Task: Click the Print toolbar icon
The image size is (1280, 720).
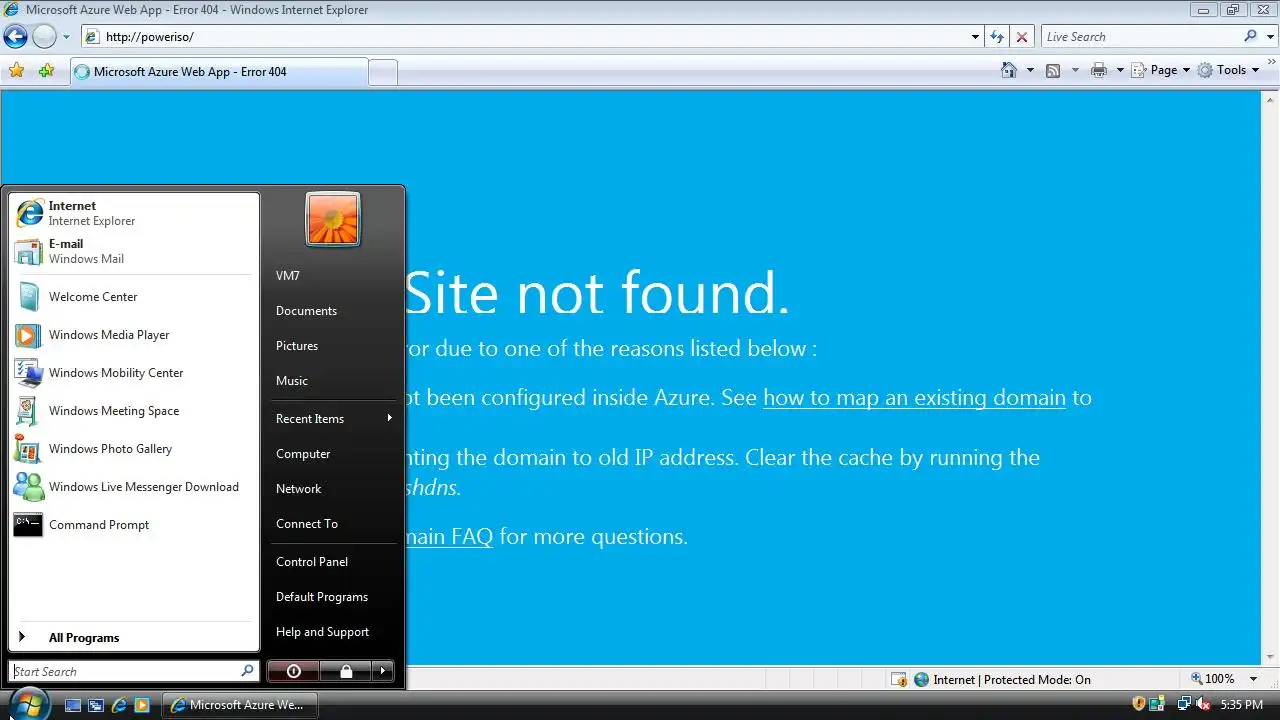Action: pos(1099,70)
